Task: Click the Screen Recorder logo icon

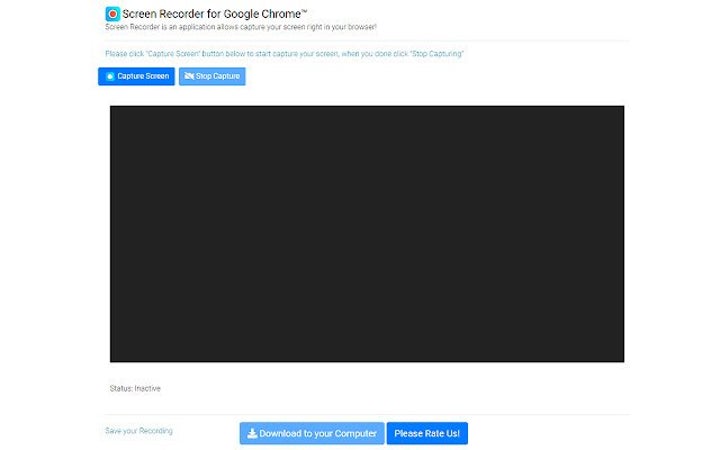Action: click(113, 14)
